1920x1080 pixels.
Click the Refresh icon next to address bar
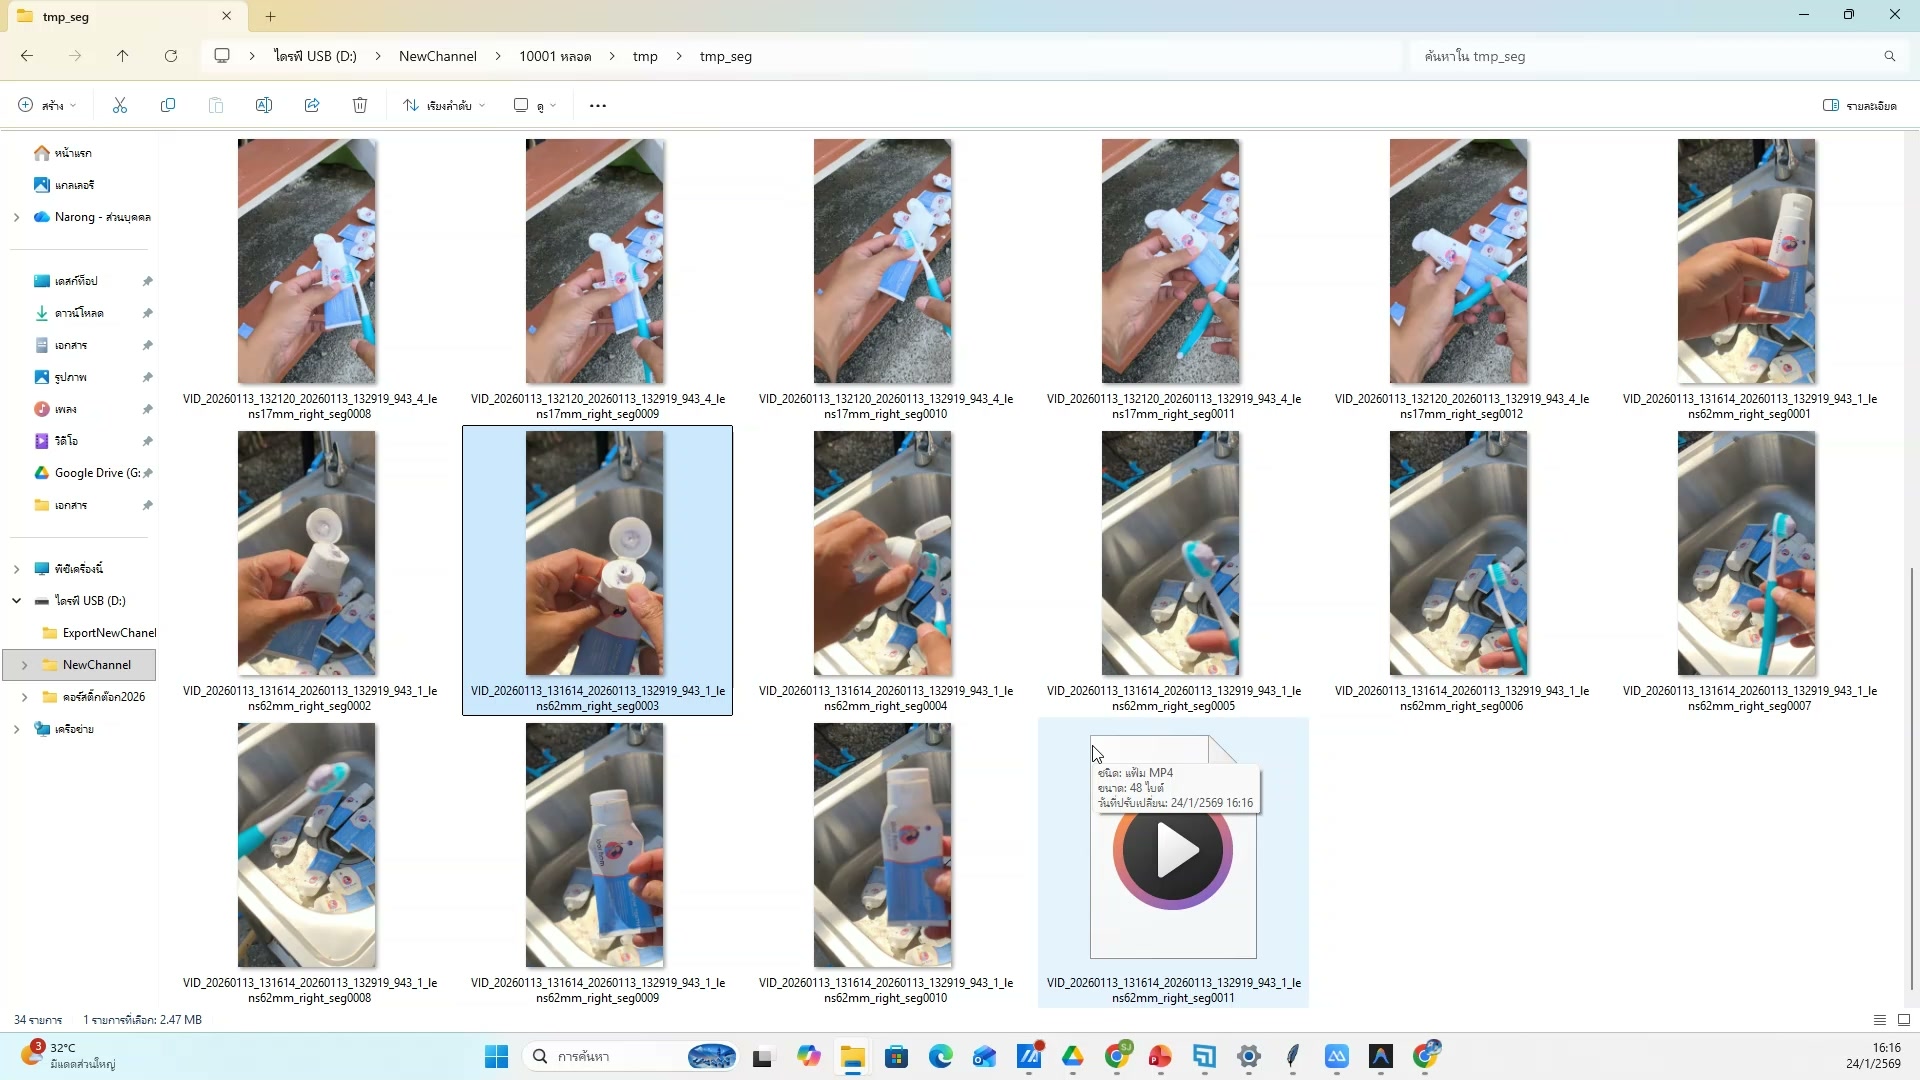pos(171,56)
